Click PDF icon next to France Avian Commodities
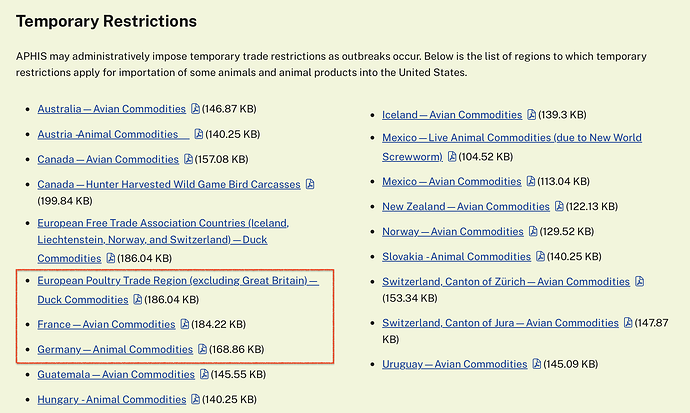Image resolution: width=690 pixels, height=413 pixels. point(185,324)
